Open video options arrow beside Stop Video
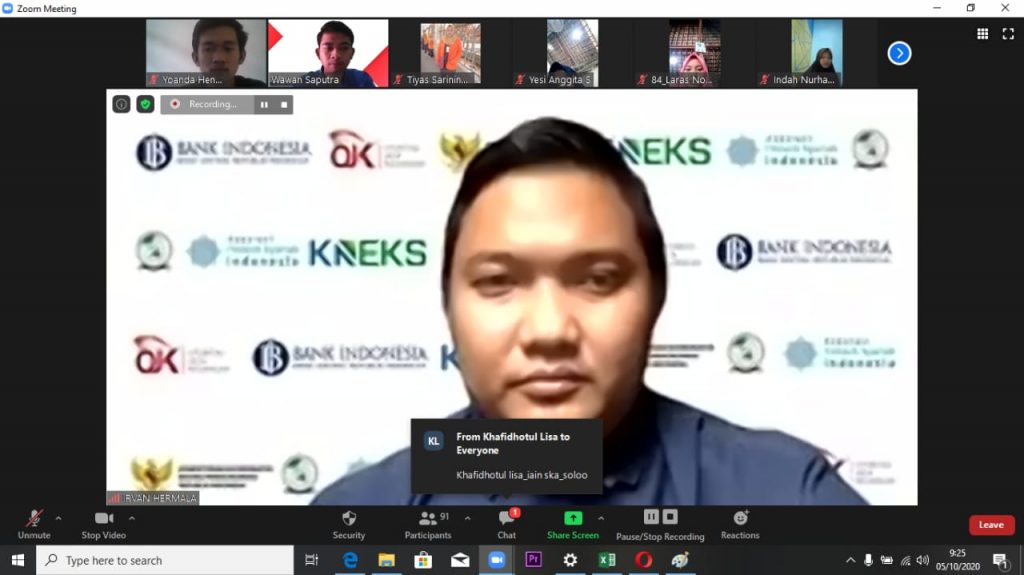The width and height of the screenshot is (1024, 575). [x=132, y=518]
